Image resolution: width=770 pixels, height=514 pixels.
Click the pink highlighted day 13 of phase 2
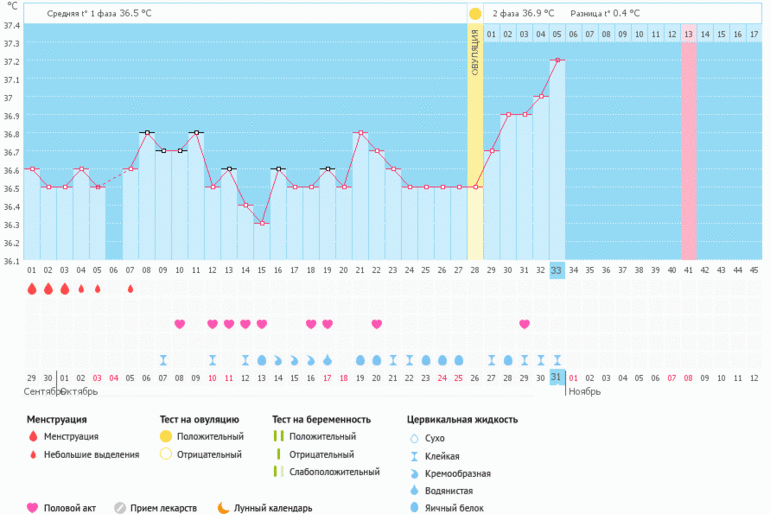click(x=689, y=35)
